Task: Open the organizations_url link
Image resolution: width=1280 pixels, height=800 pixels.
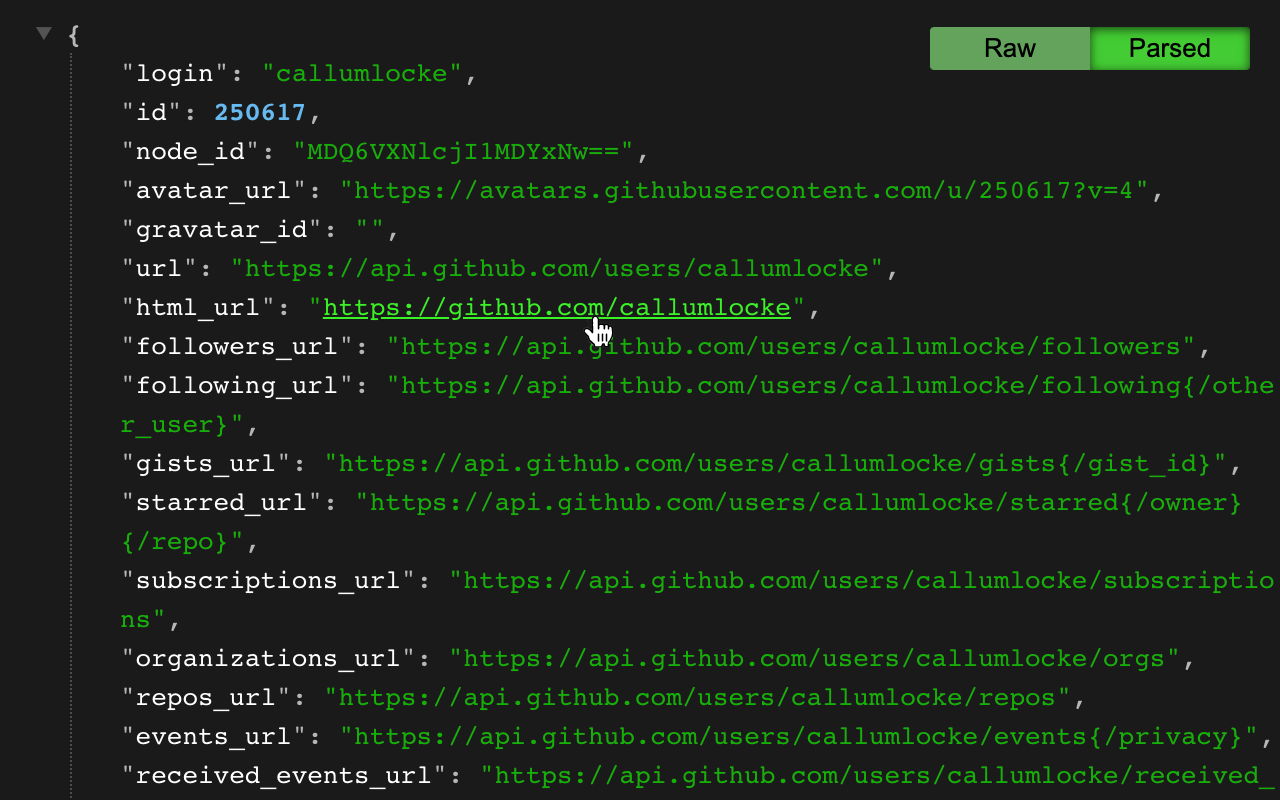Action: [815, 658]
